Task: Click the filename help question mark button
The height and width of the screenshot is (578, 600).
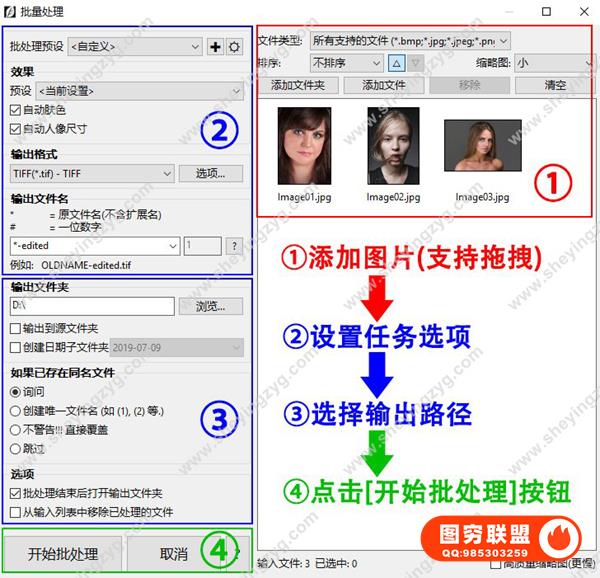Action: point(233,245)
